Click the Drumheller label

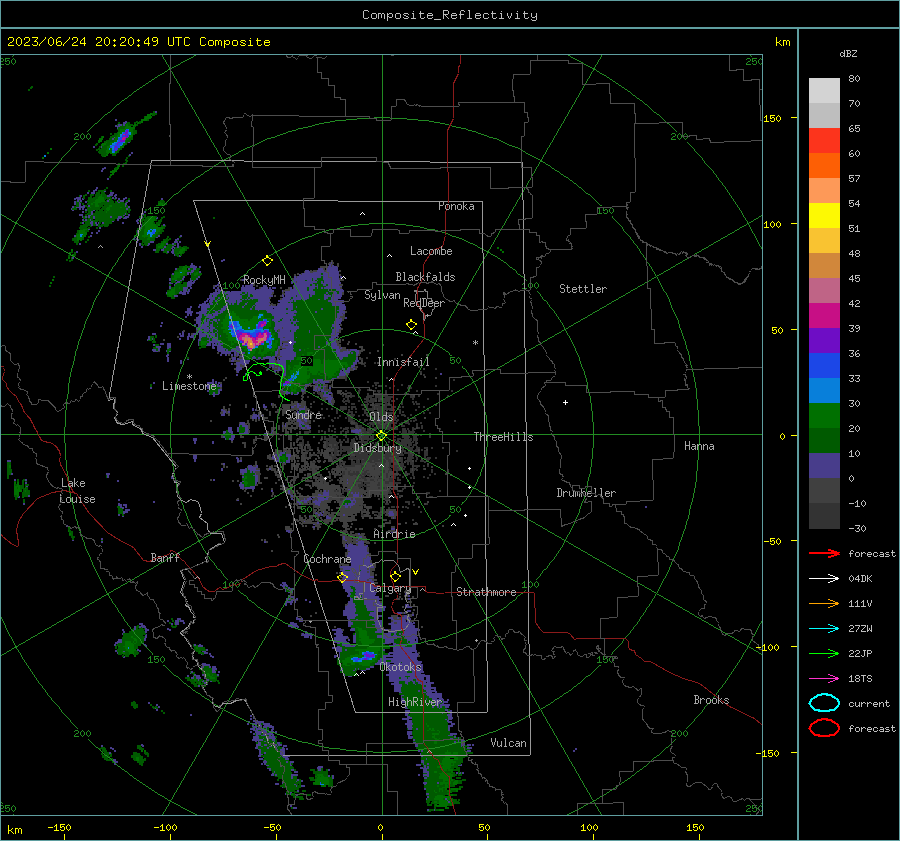coord(586,493)
